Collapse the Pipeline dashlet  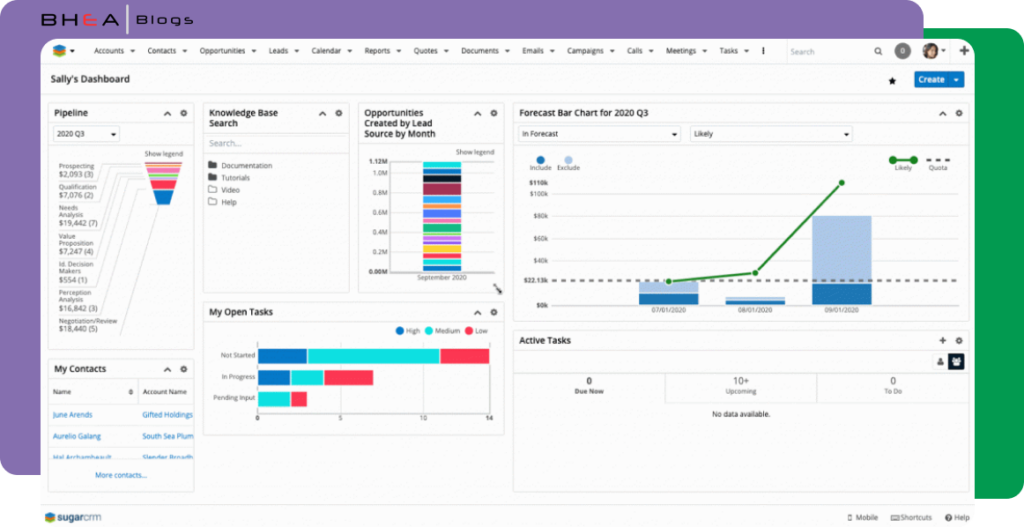tap(167, 113)
